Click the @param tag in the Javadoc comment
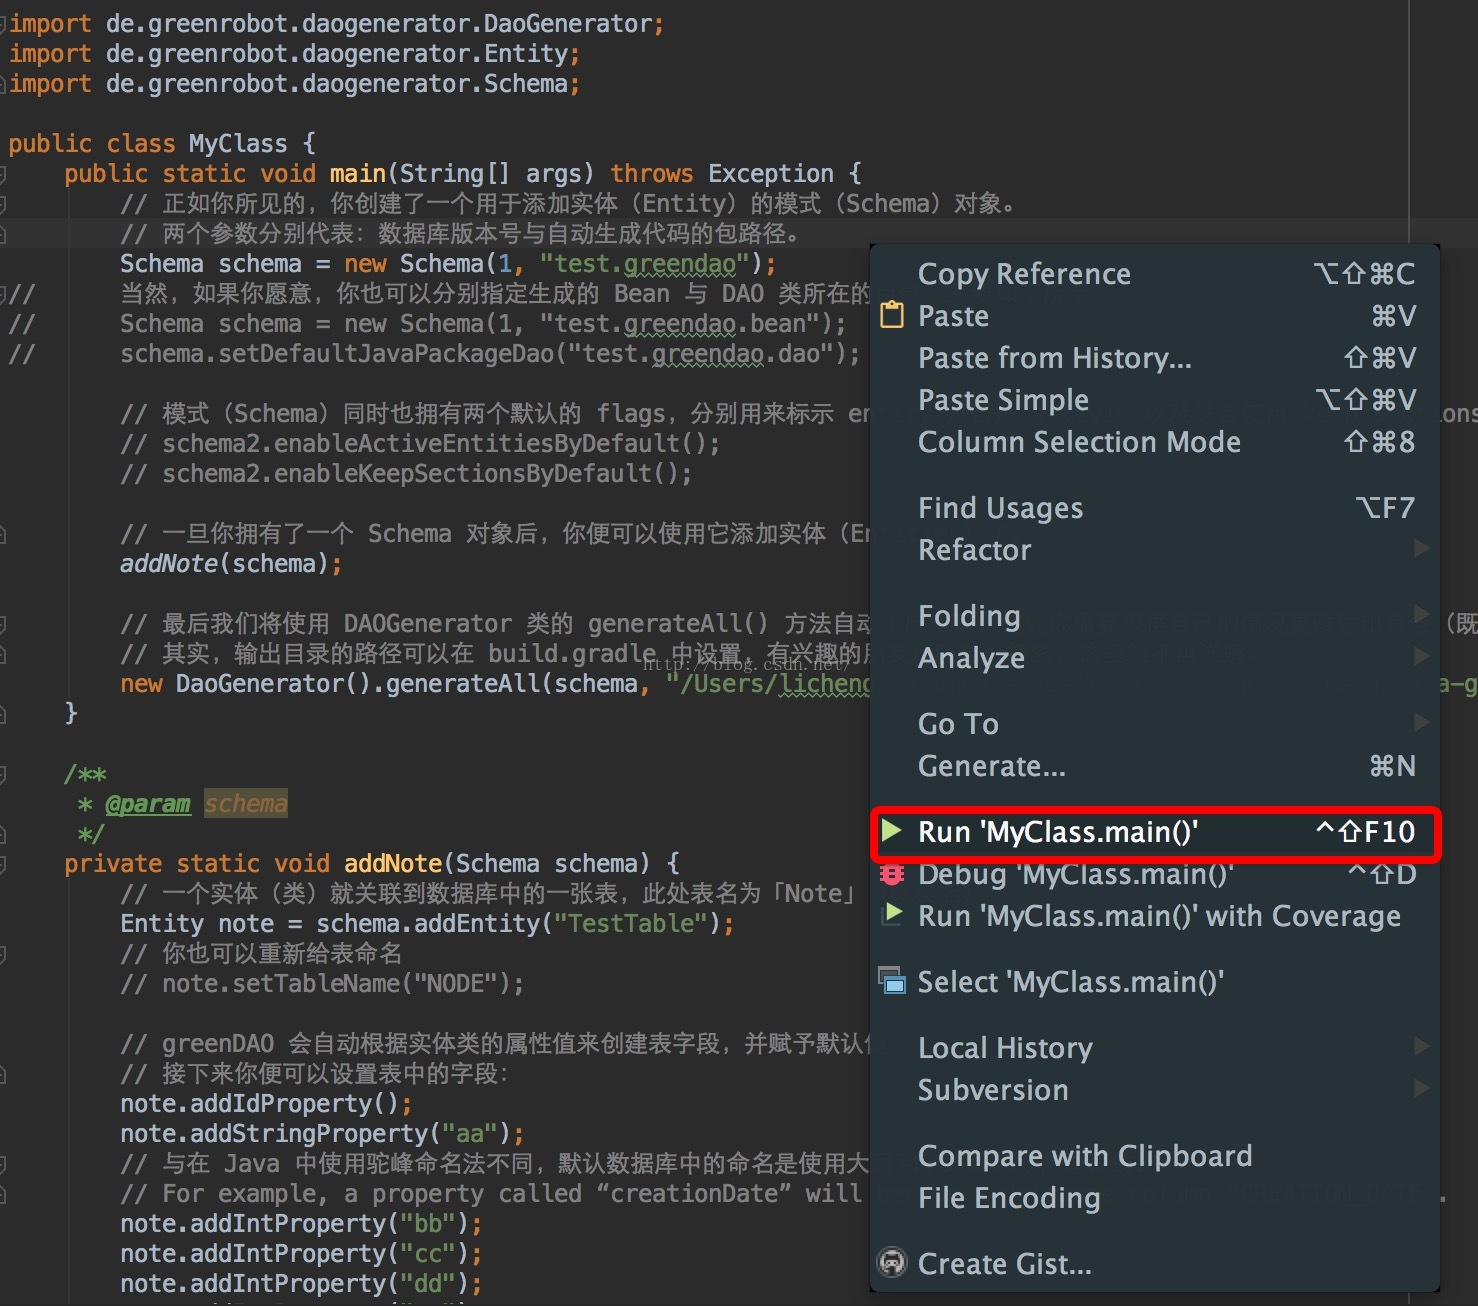1478x1306 pixels. coord(147,804)
